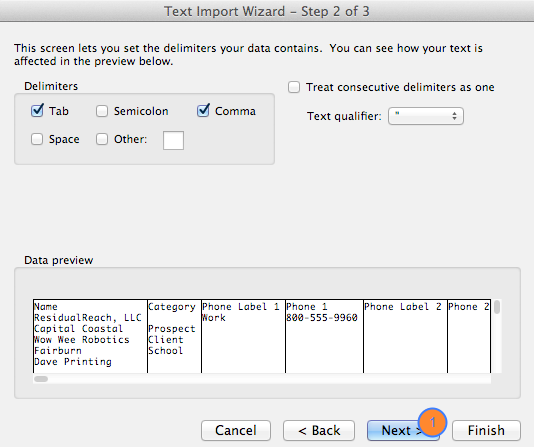Screen dimensions: 534x447
Task: Enable the Semicolon delimiter checkbox
Action: 102,111
